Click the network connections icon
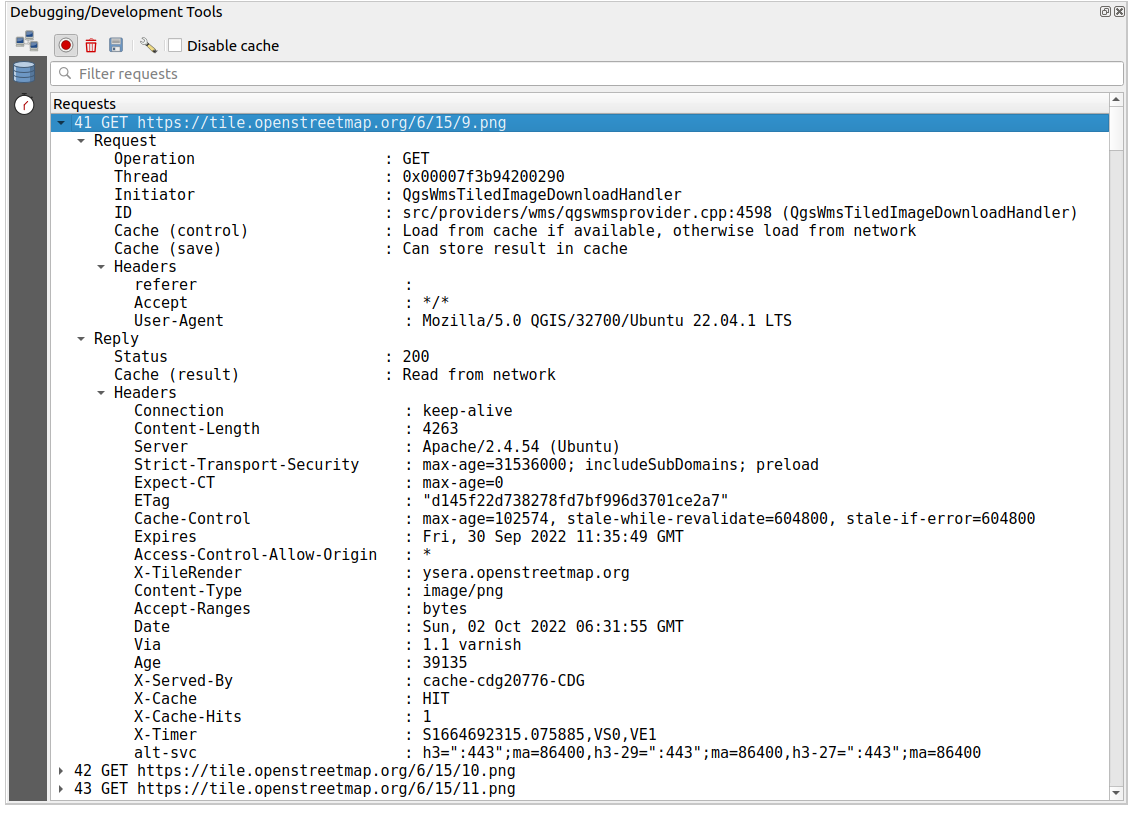This screenshot has height=814, width=1133. tap(25, 40)
